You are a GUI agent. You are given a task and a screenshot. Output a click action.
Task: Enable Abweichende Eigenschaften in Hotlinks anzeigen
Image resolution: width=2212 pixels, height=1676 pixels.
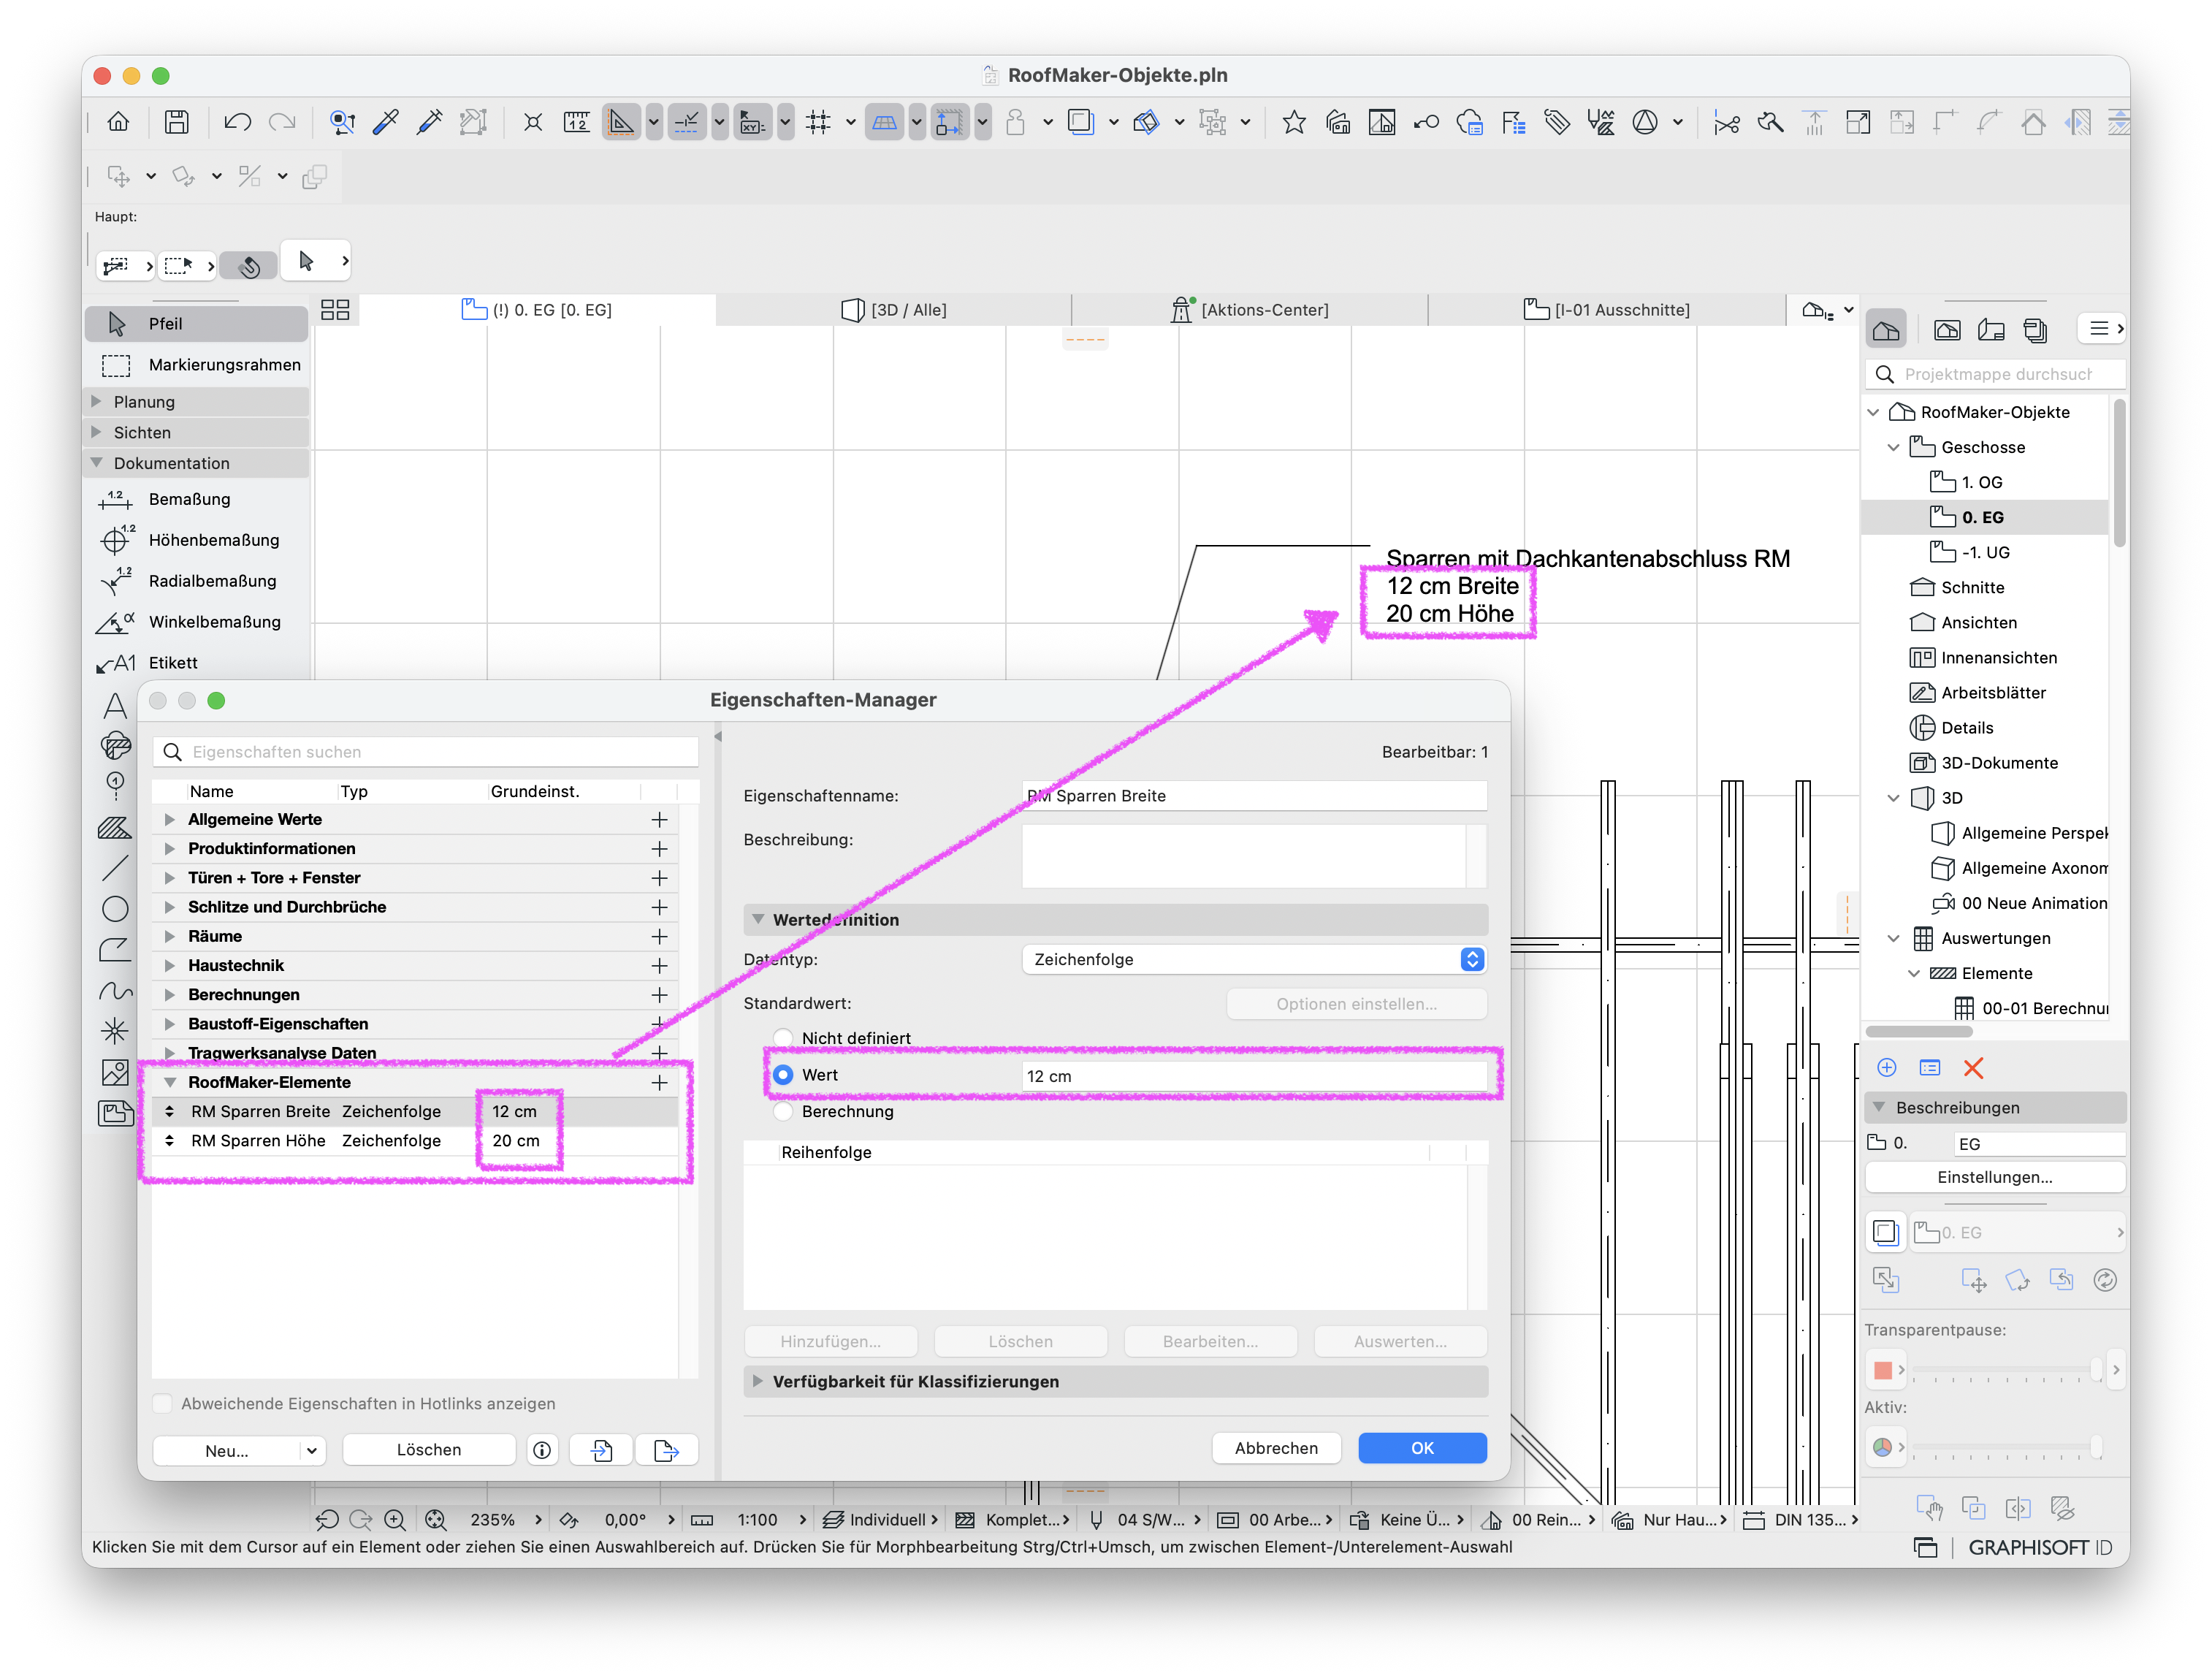(163, 1403)
